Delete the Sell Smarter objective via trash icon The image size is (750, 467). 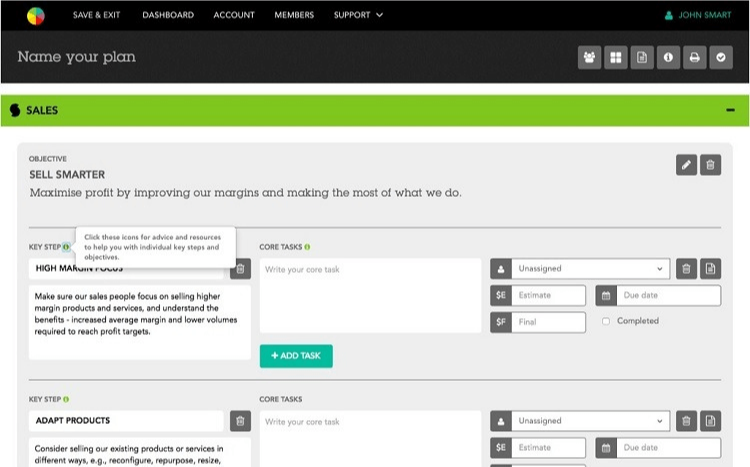pyautogui.click(x=710, y=165)
